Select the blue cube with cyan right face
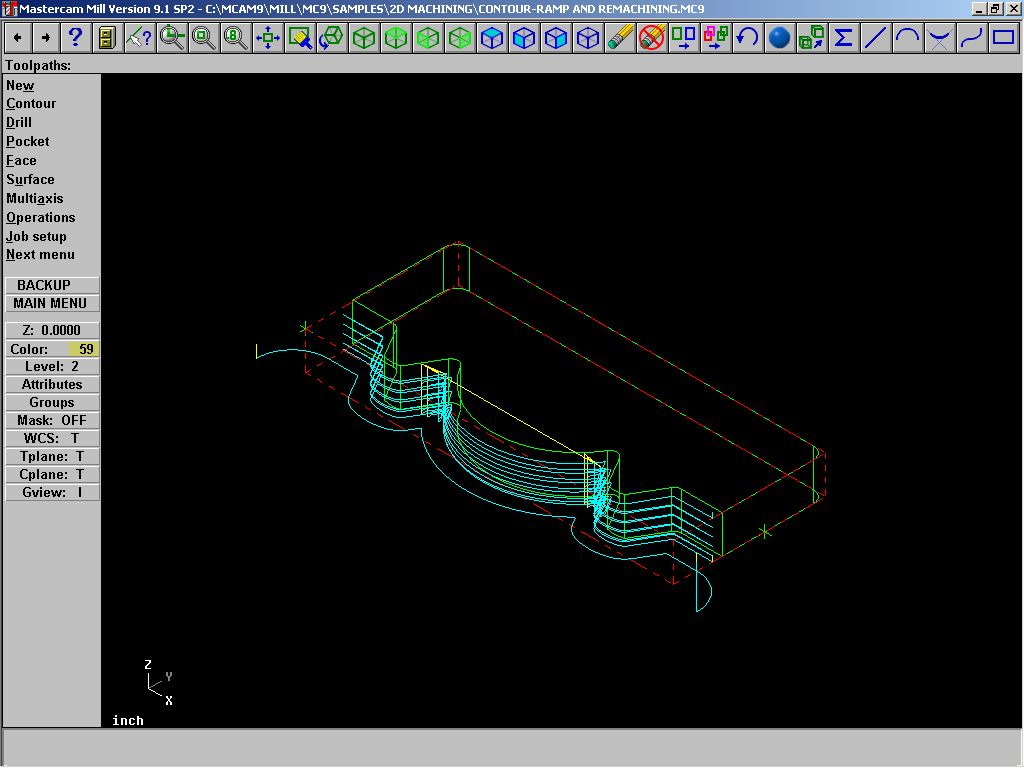Screen dimensions: 1024x768 [556, 38]
